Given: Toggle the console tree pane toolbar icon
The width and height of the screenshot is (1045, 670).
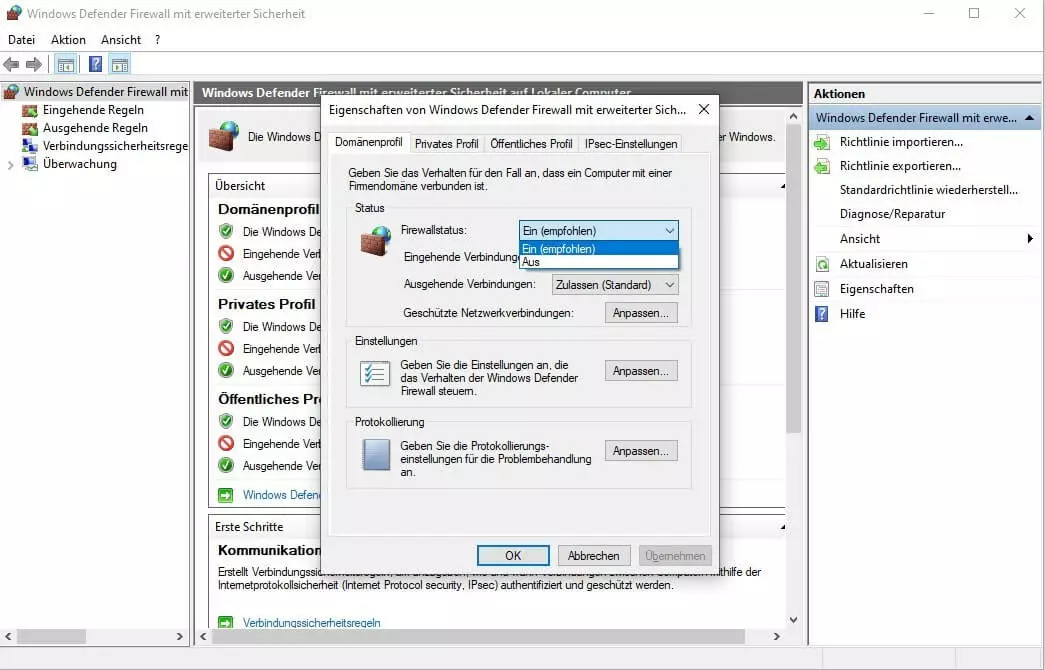Looking at the screenshot, I should [x=65, y=65].
